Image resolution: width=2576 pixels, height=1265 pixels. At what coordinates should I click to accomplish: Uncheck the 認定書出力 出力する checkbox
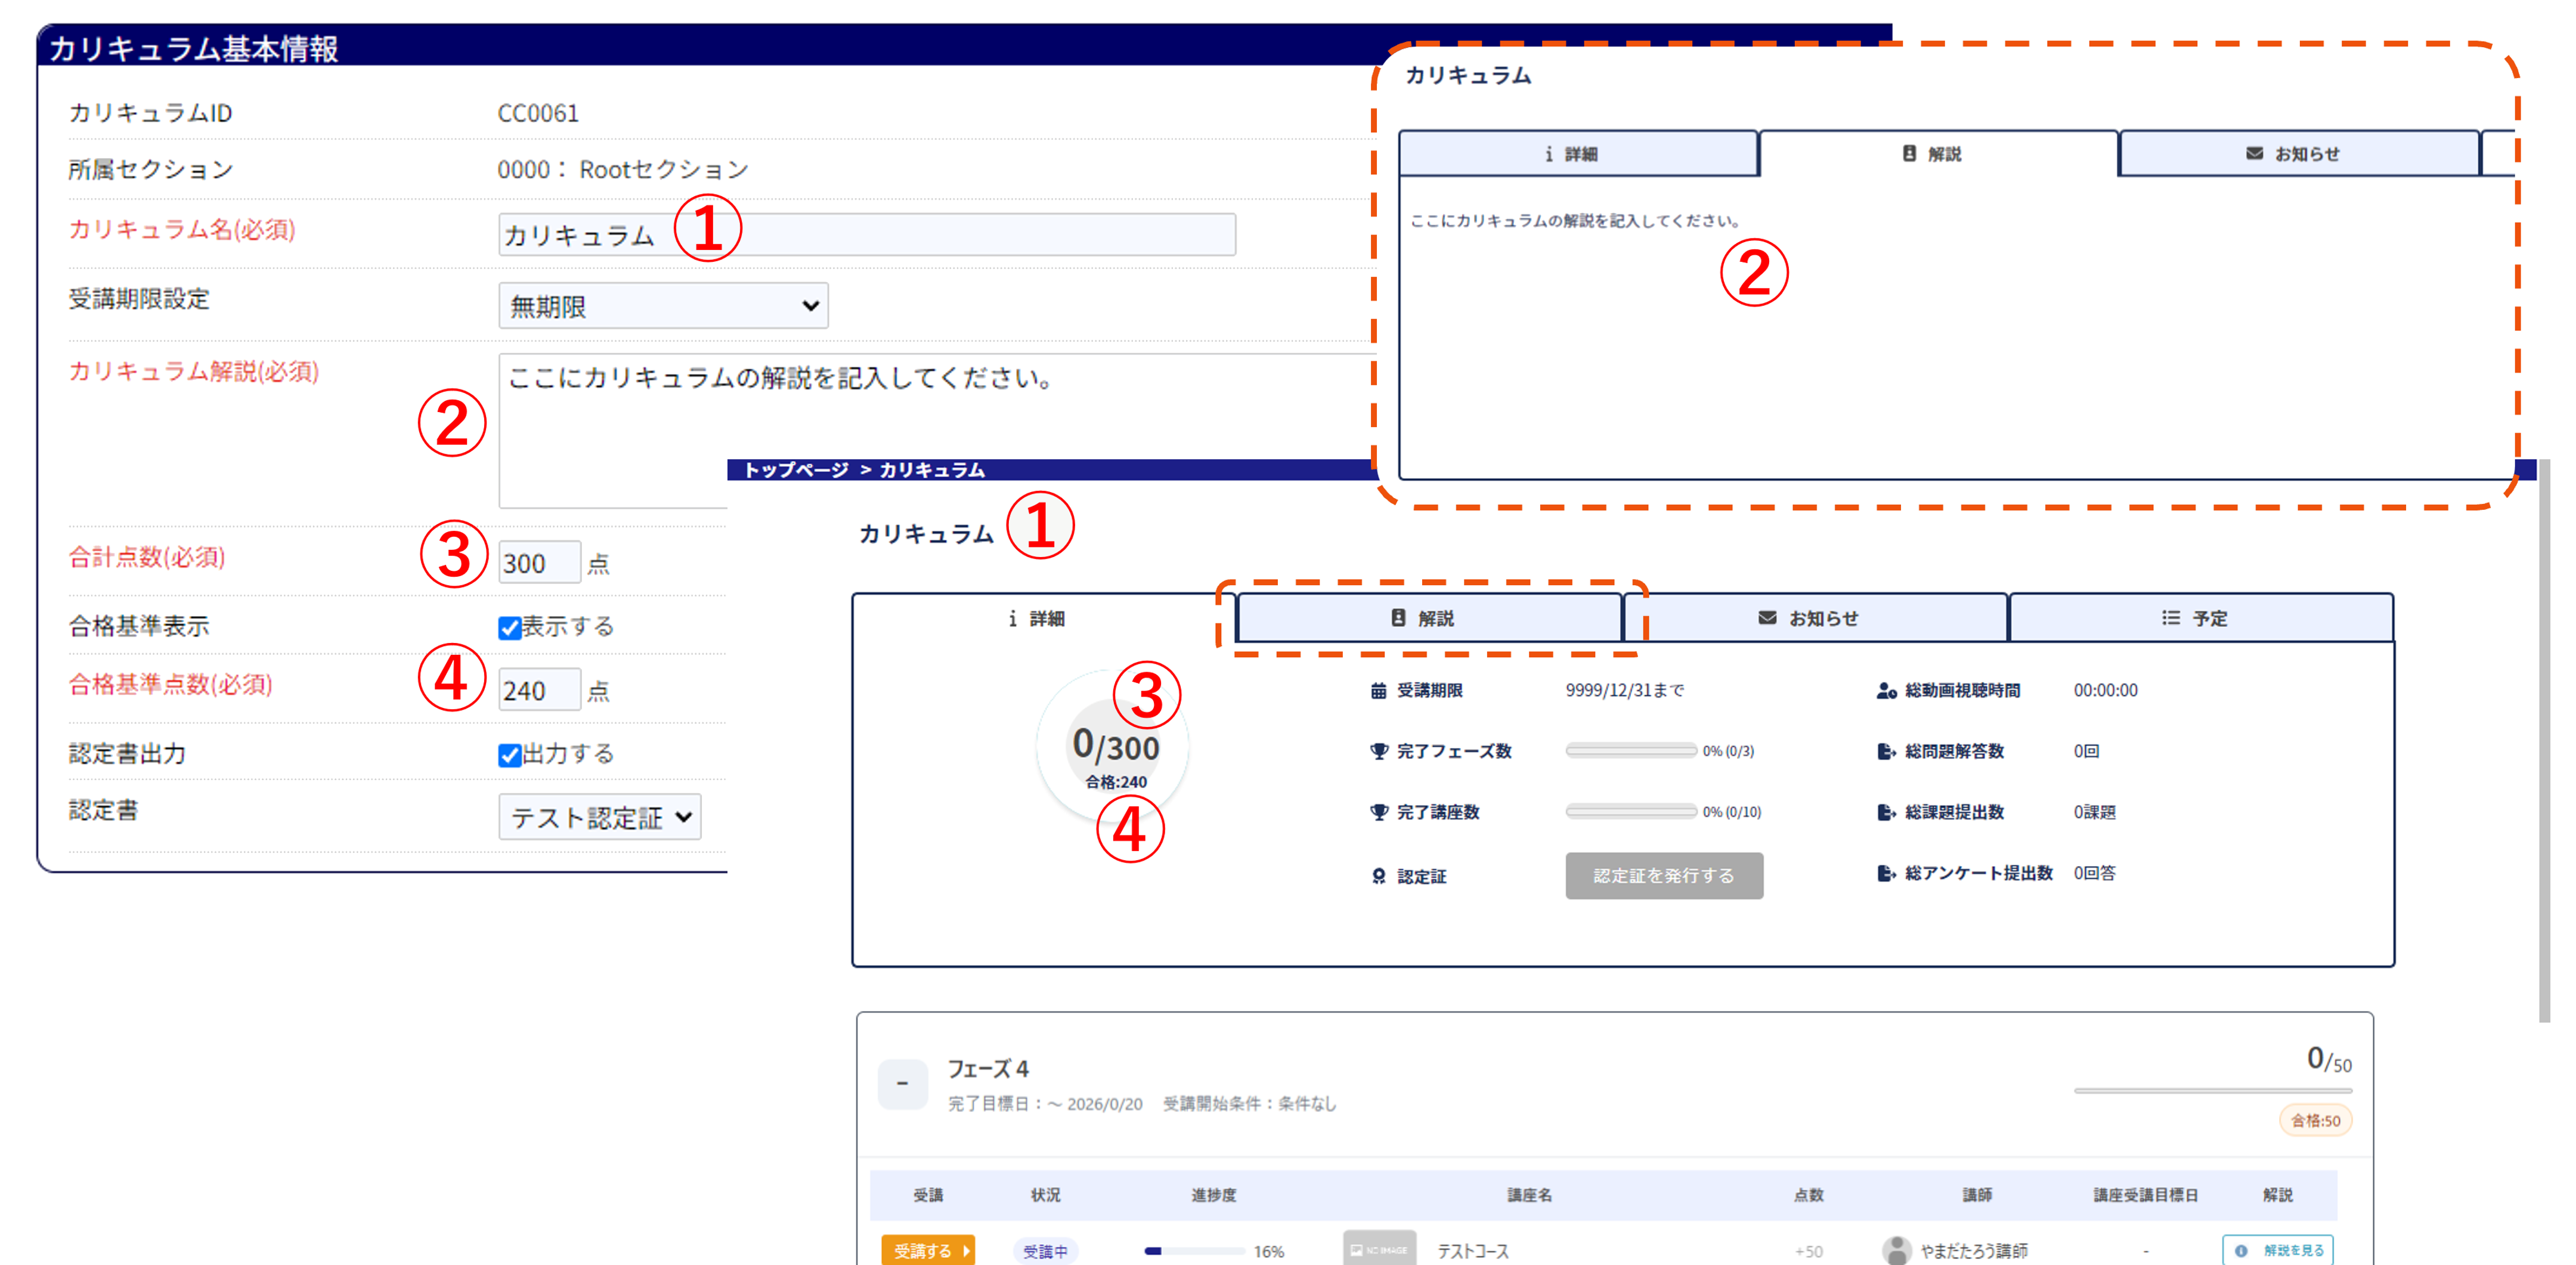(x=510, y=755)
